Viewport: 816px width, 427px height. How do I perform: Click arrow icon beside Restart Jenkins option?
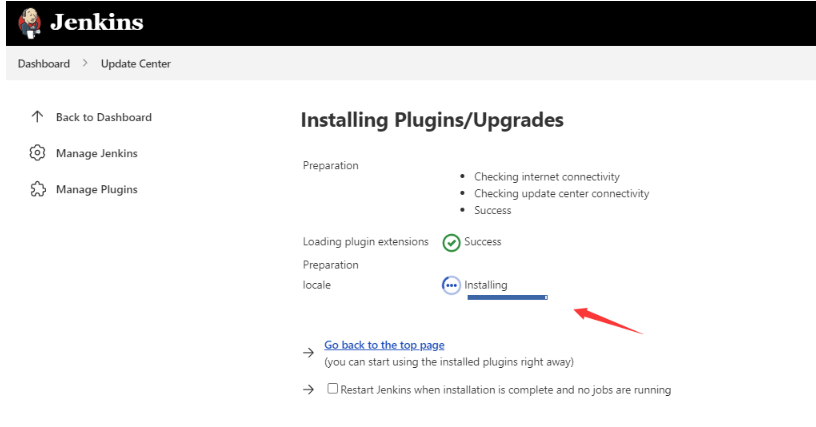point(309,389)
